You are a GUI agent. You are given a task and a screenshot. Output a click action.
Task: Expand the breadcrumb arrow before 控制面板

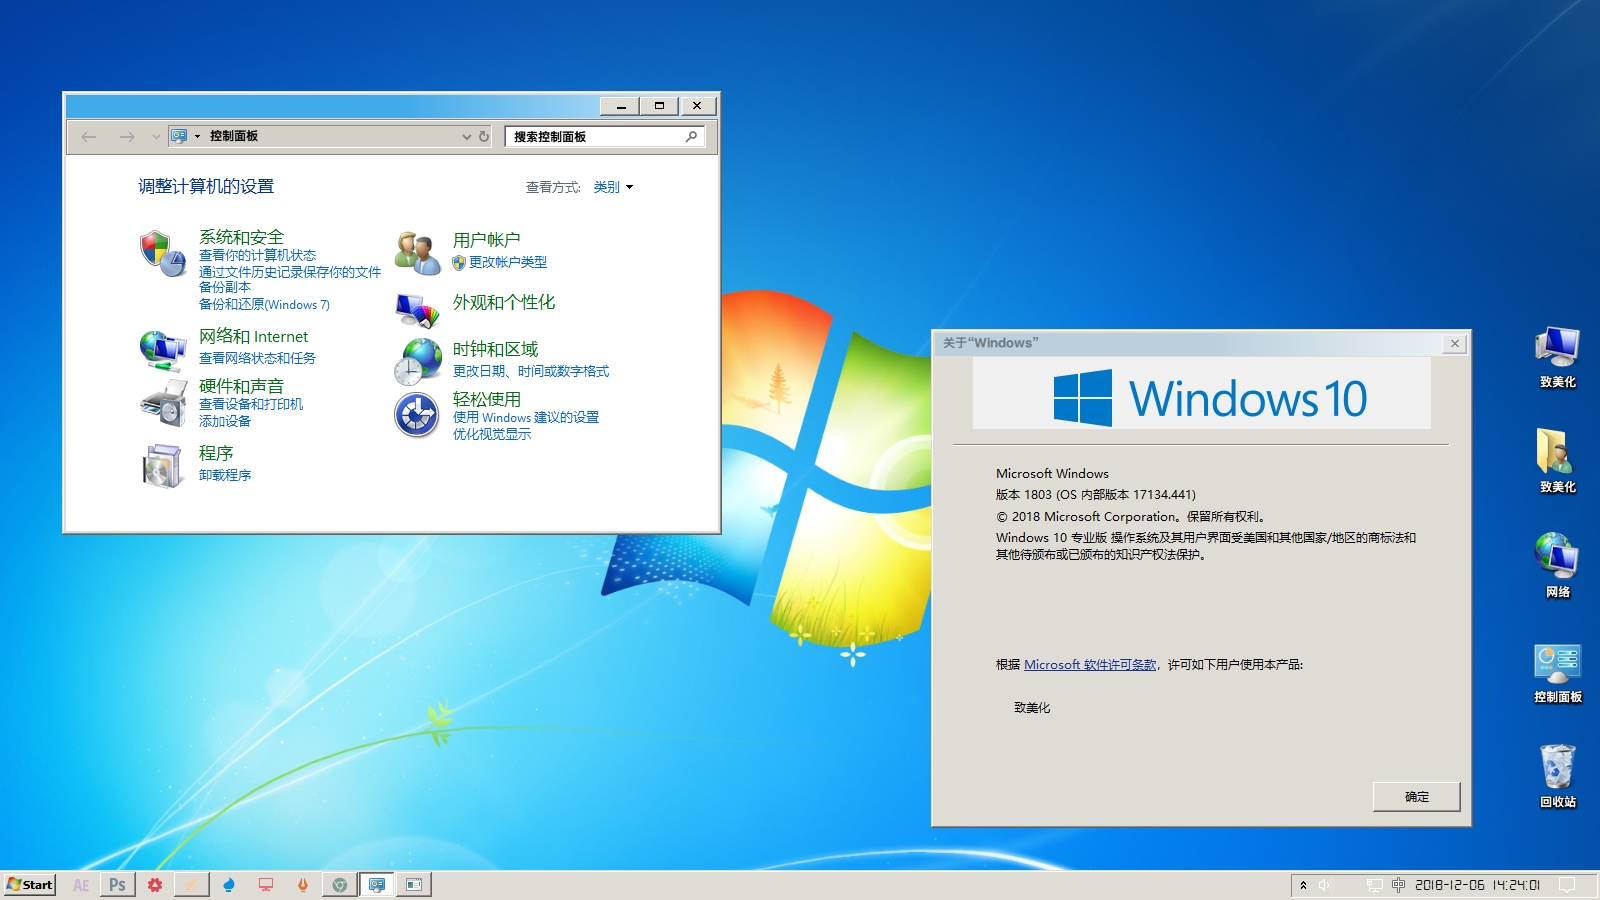197,136
